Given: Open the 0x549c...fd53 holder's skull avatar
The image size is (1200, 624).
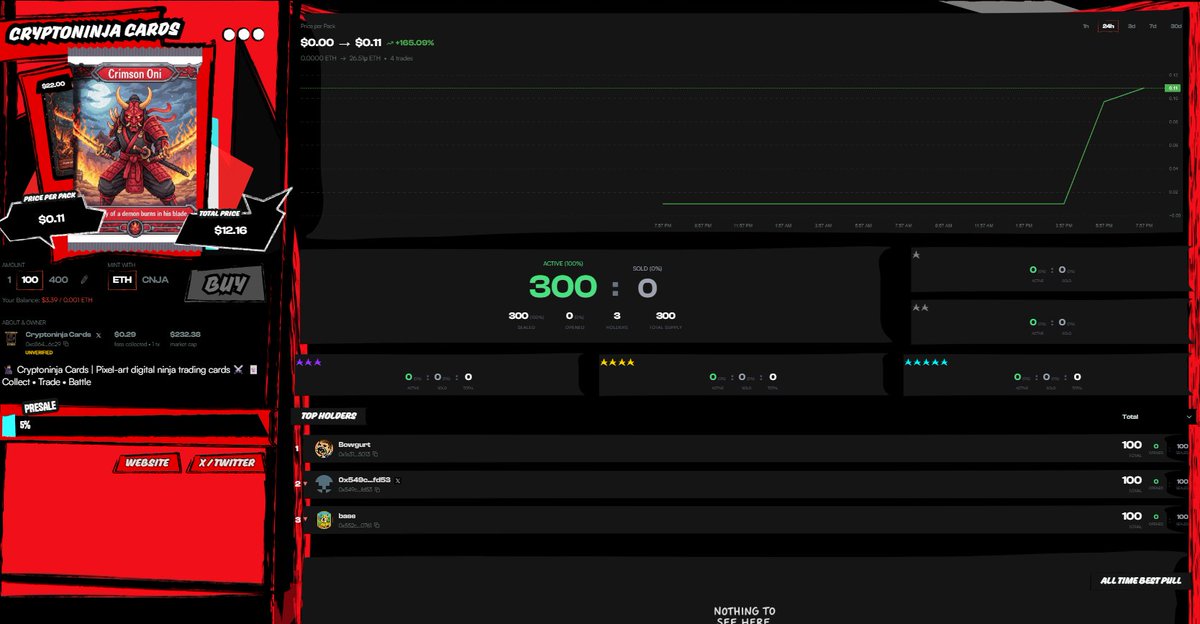Looking at the screenshot, I should click(323, 484).
